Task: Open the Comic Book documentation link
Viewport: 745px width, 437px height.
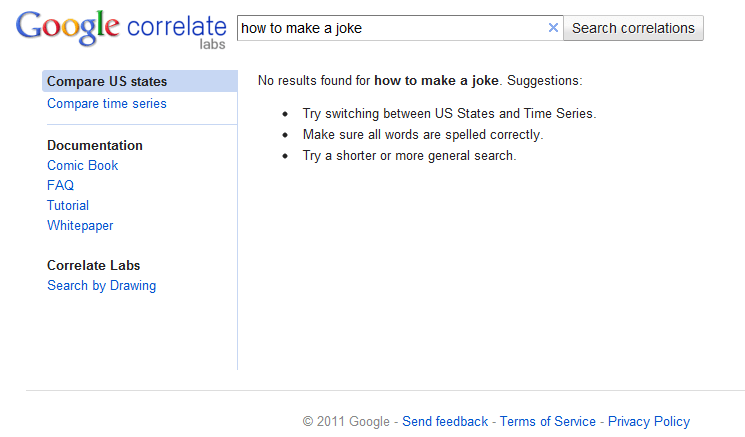Action: point(83,166)
